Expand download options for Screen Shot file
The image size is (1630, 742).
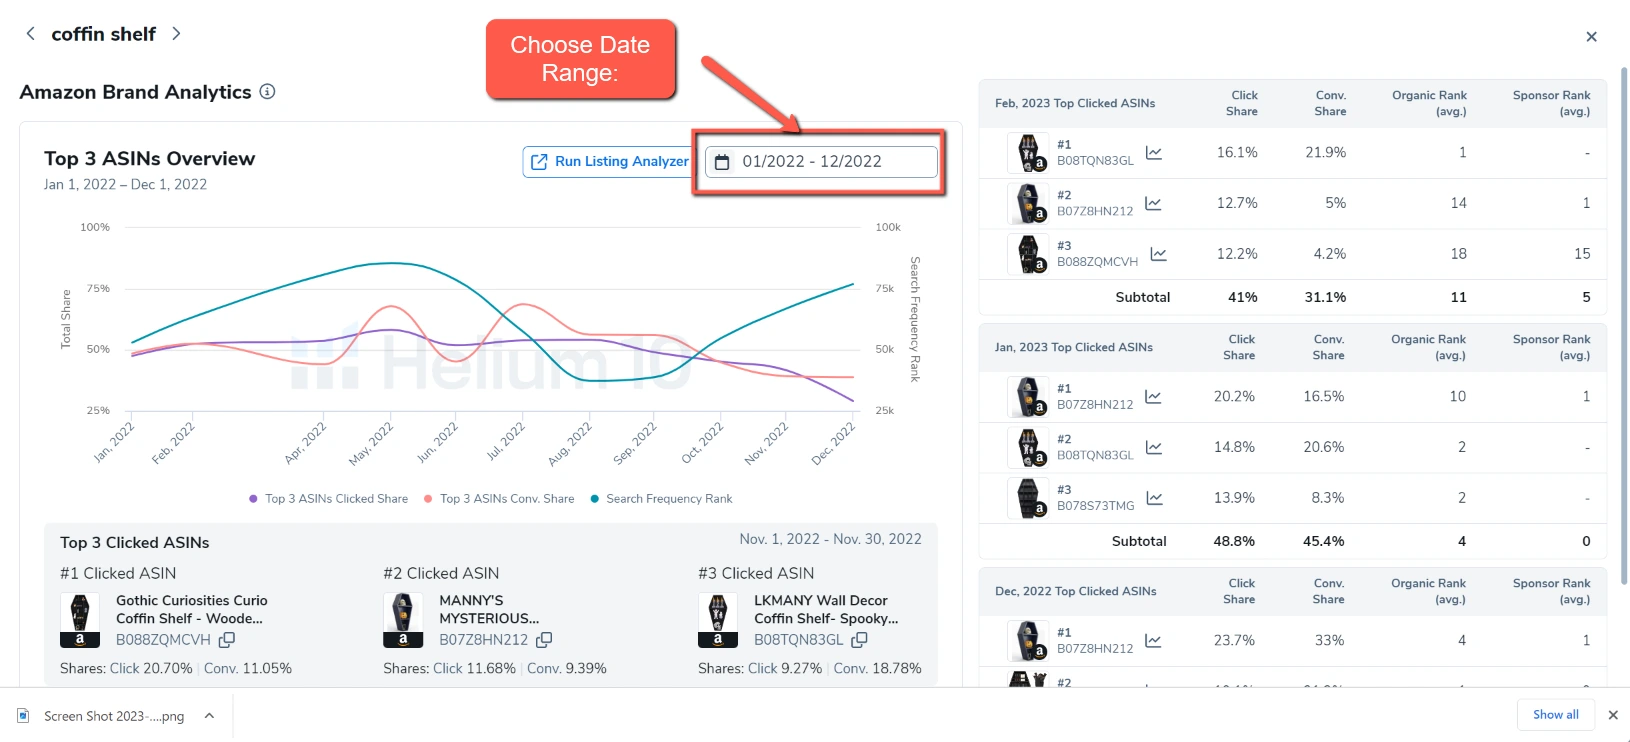209,716
